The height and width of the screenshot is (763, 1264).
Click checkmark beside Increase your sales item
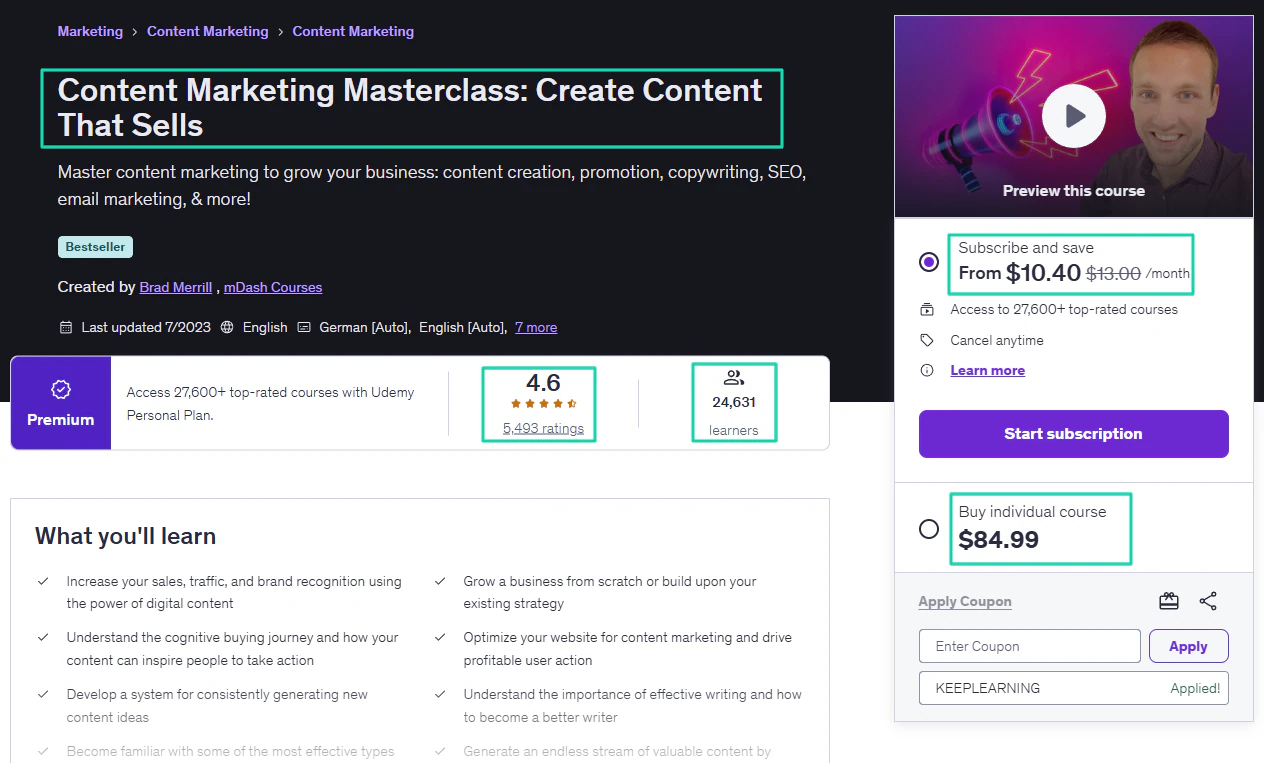coord(43,581)
